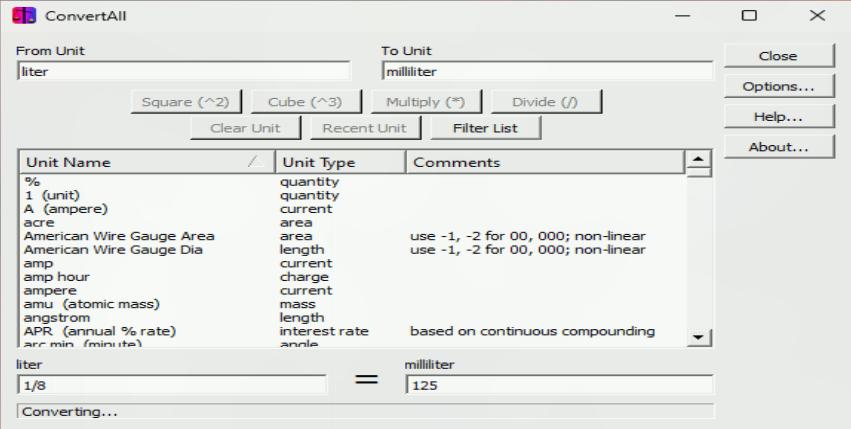Click the ConvertAll app icon in title bar

pyautogui.click(x=22, y=17)
